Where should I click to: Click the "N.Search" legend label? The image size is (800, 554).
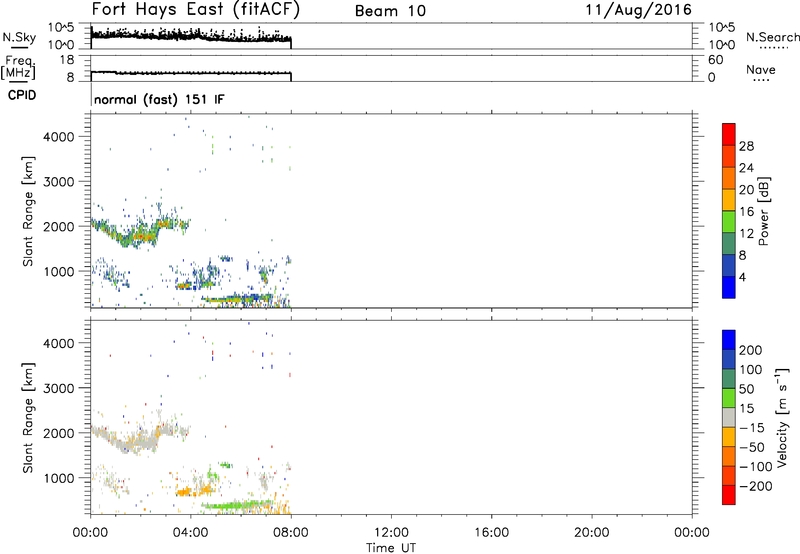(x=773, y=37)
